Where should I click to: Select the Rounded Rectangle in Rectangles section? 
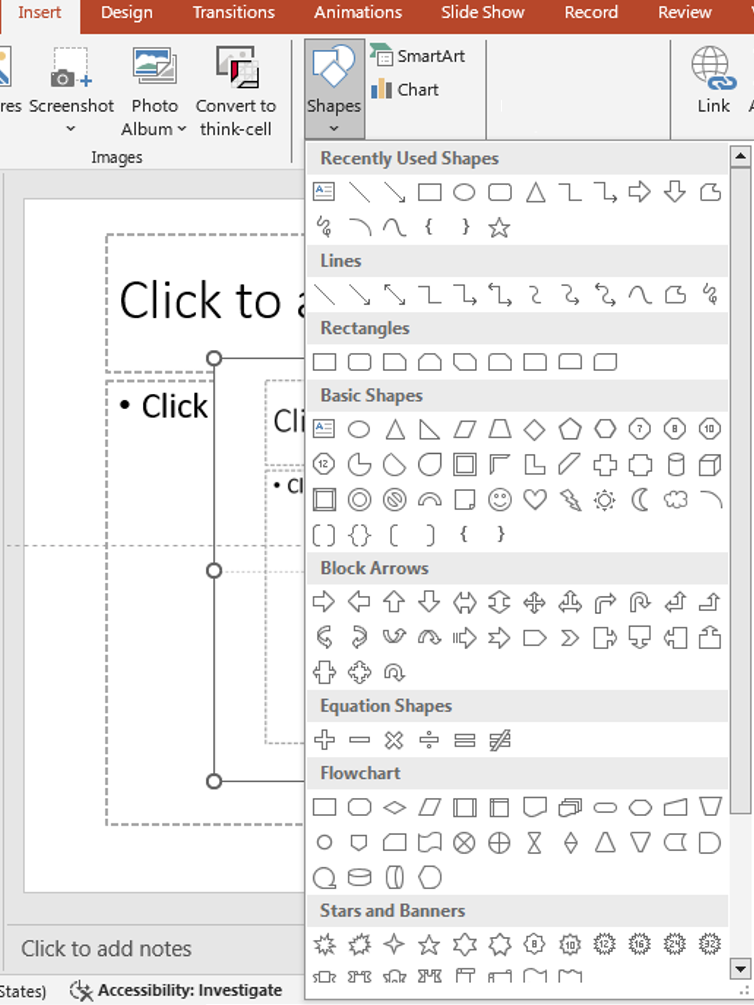point(359,362)
